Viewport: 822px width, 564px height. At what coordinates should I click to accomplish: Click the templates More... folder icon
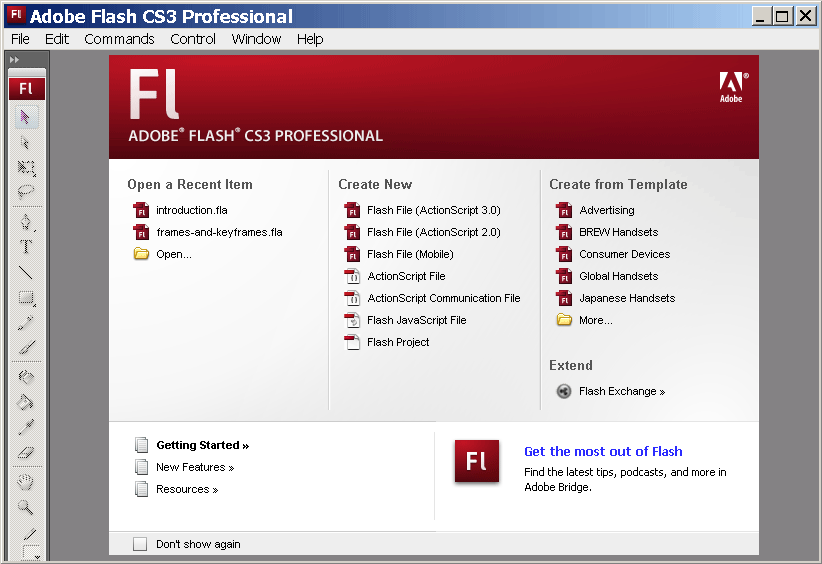click(x=564, y=319)
